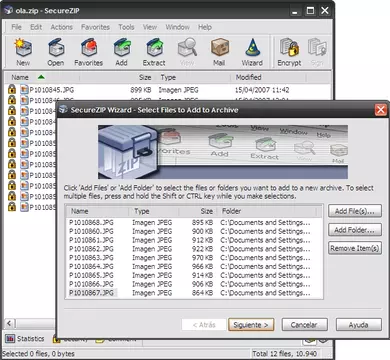This screenshot has height=360, width=390.
Task: Sort wizard list by Folder column header
Action: [267, 211]
